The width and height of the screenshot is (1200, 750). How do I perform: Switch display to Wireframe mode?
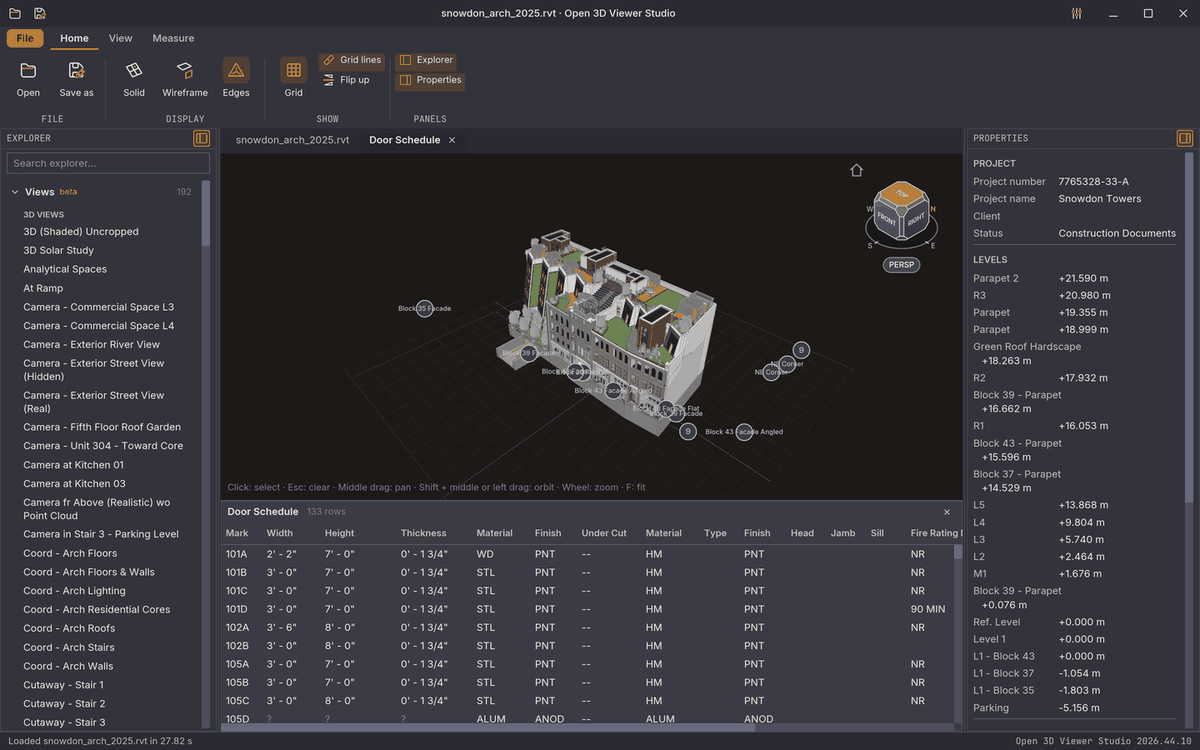click(185, 80)
